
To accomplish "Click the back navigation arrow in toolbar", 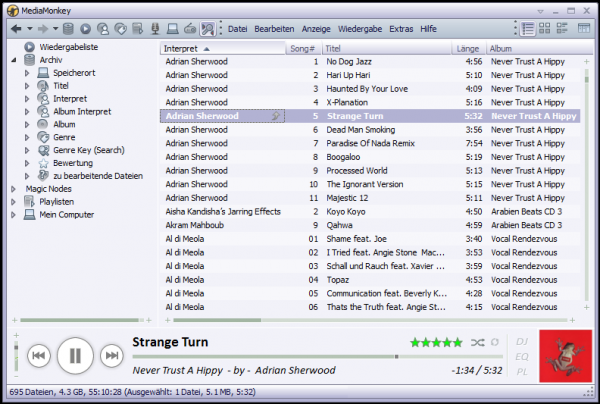I will (x=15, y=29).
